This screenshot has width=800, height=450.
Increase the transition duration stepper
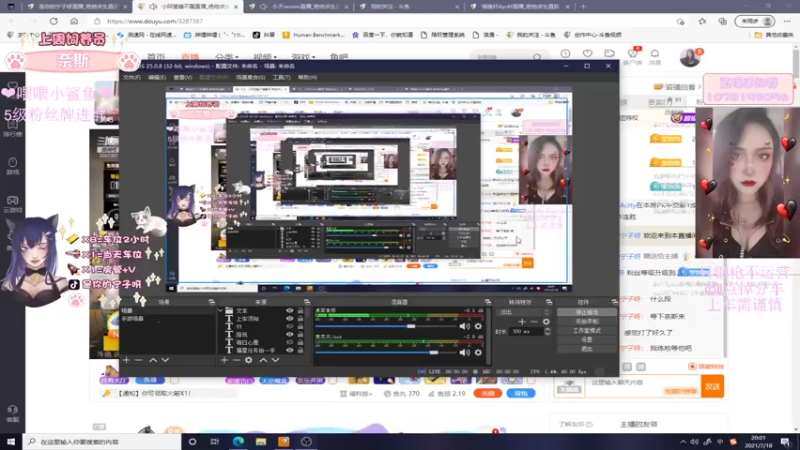tap(547, 329)
